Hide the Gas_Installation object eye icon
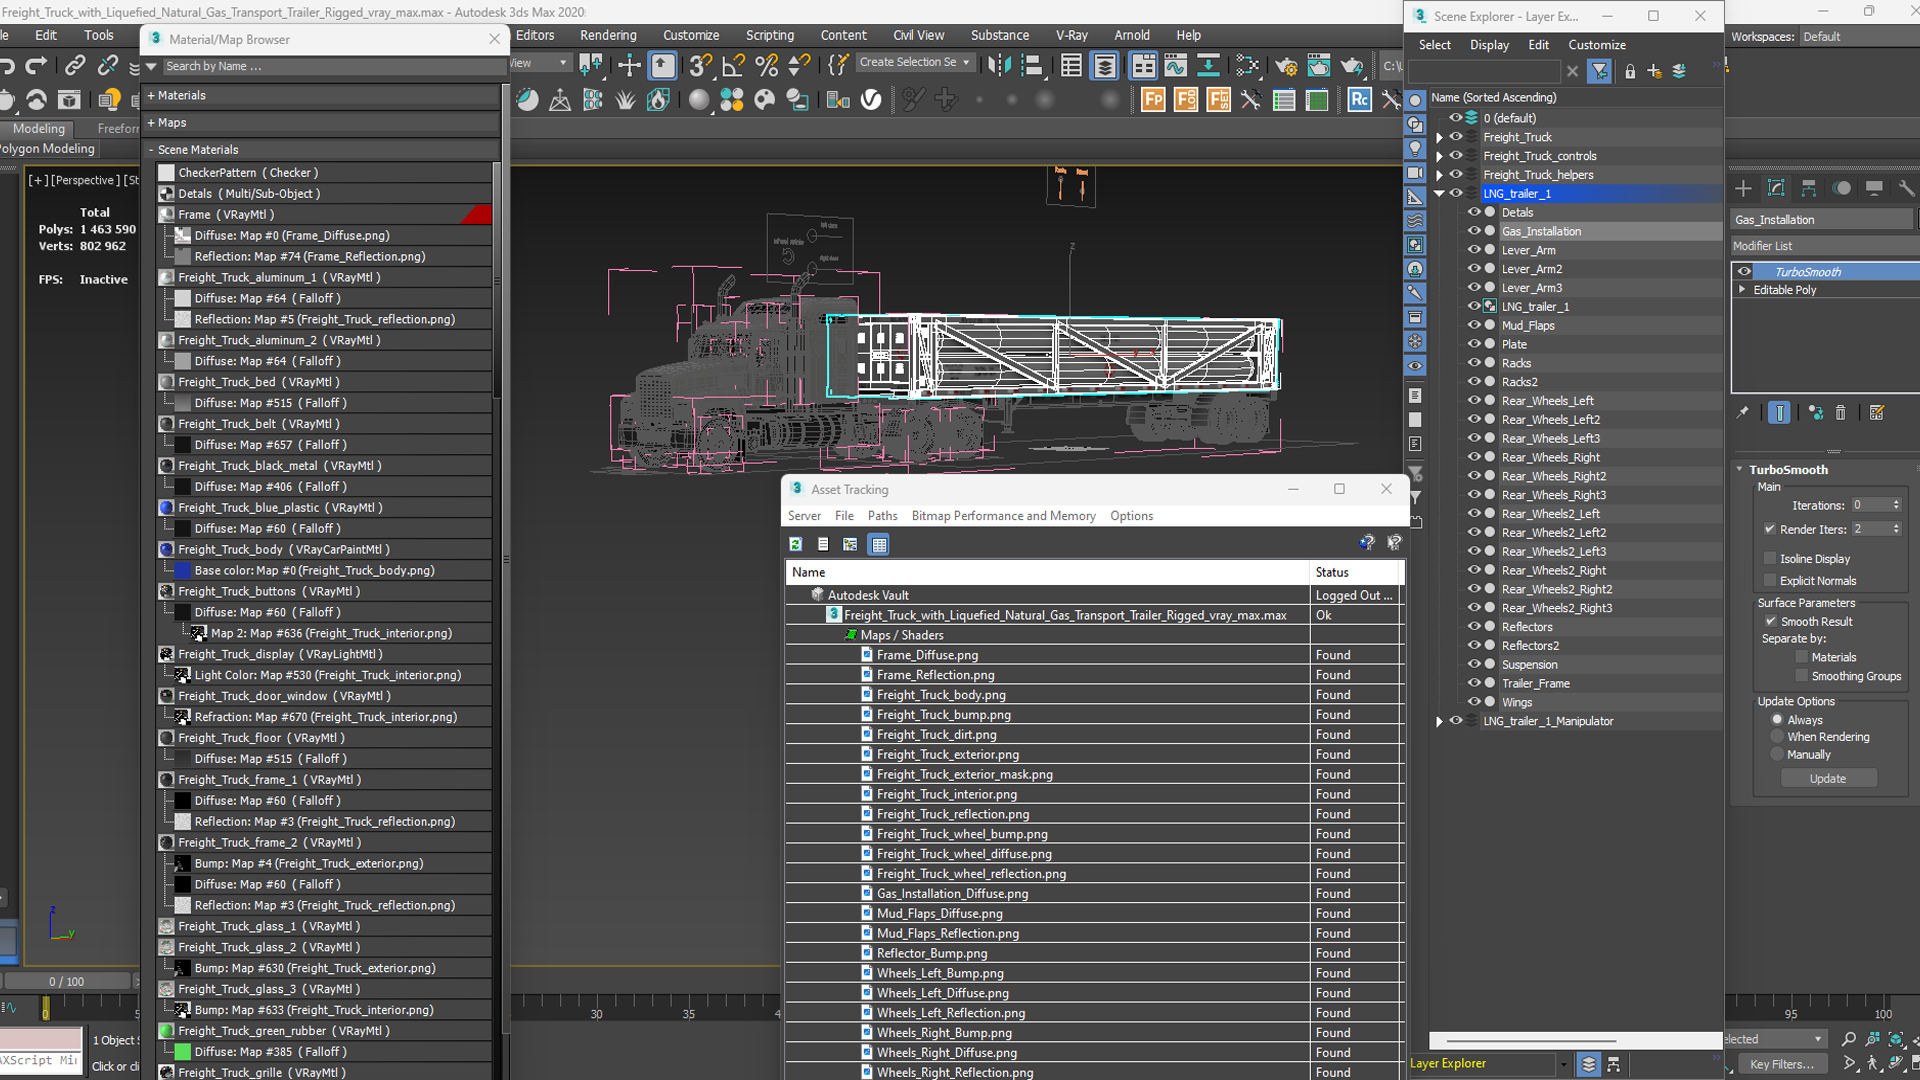Viewport: 1920px width, 1080px height. click(x=1474, y=231)
